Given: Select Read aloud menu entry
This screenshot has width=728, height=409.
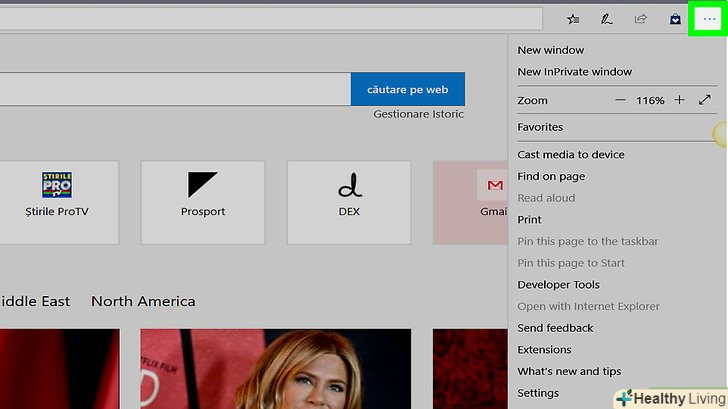Looking at the screenshot, I should [x=546, y=198].
